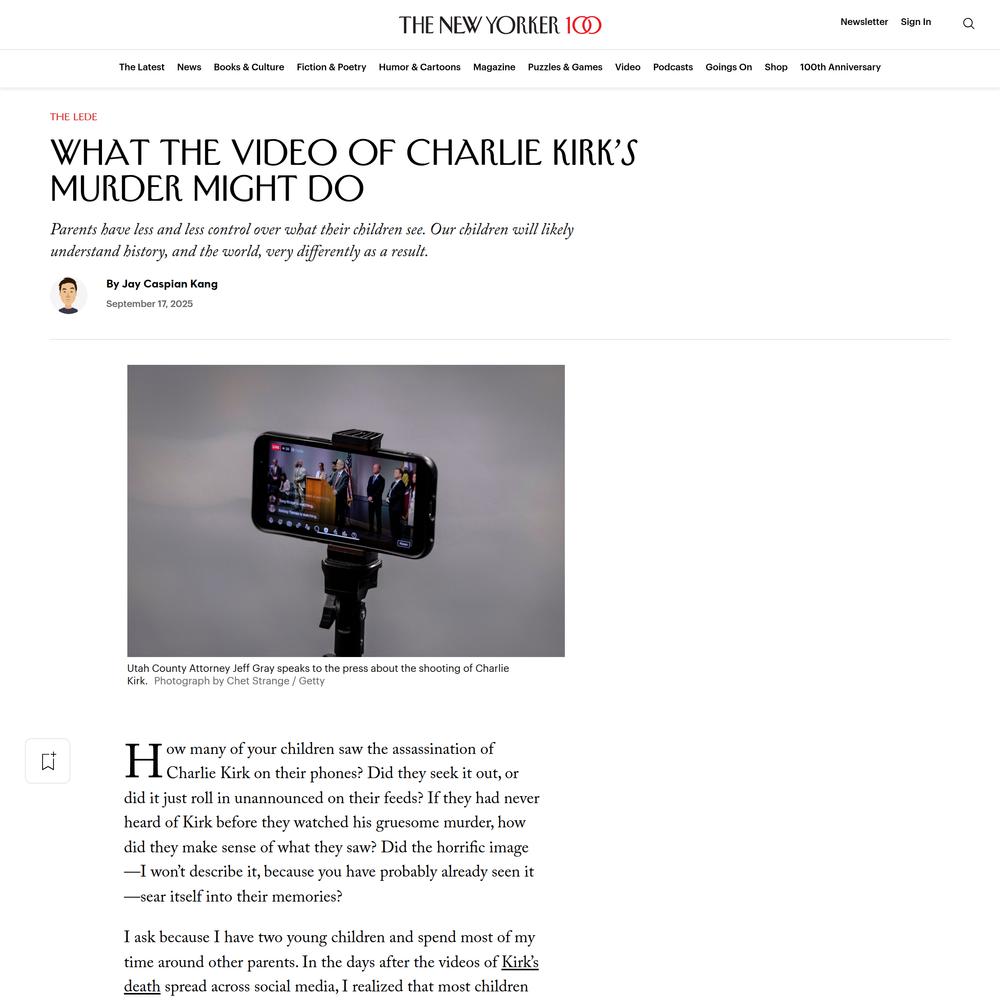The image size is (1000, 1000).
Task: Open the search magnifier icon
Action: (x=968, y=24)
